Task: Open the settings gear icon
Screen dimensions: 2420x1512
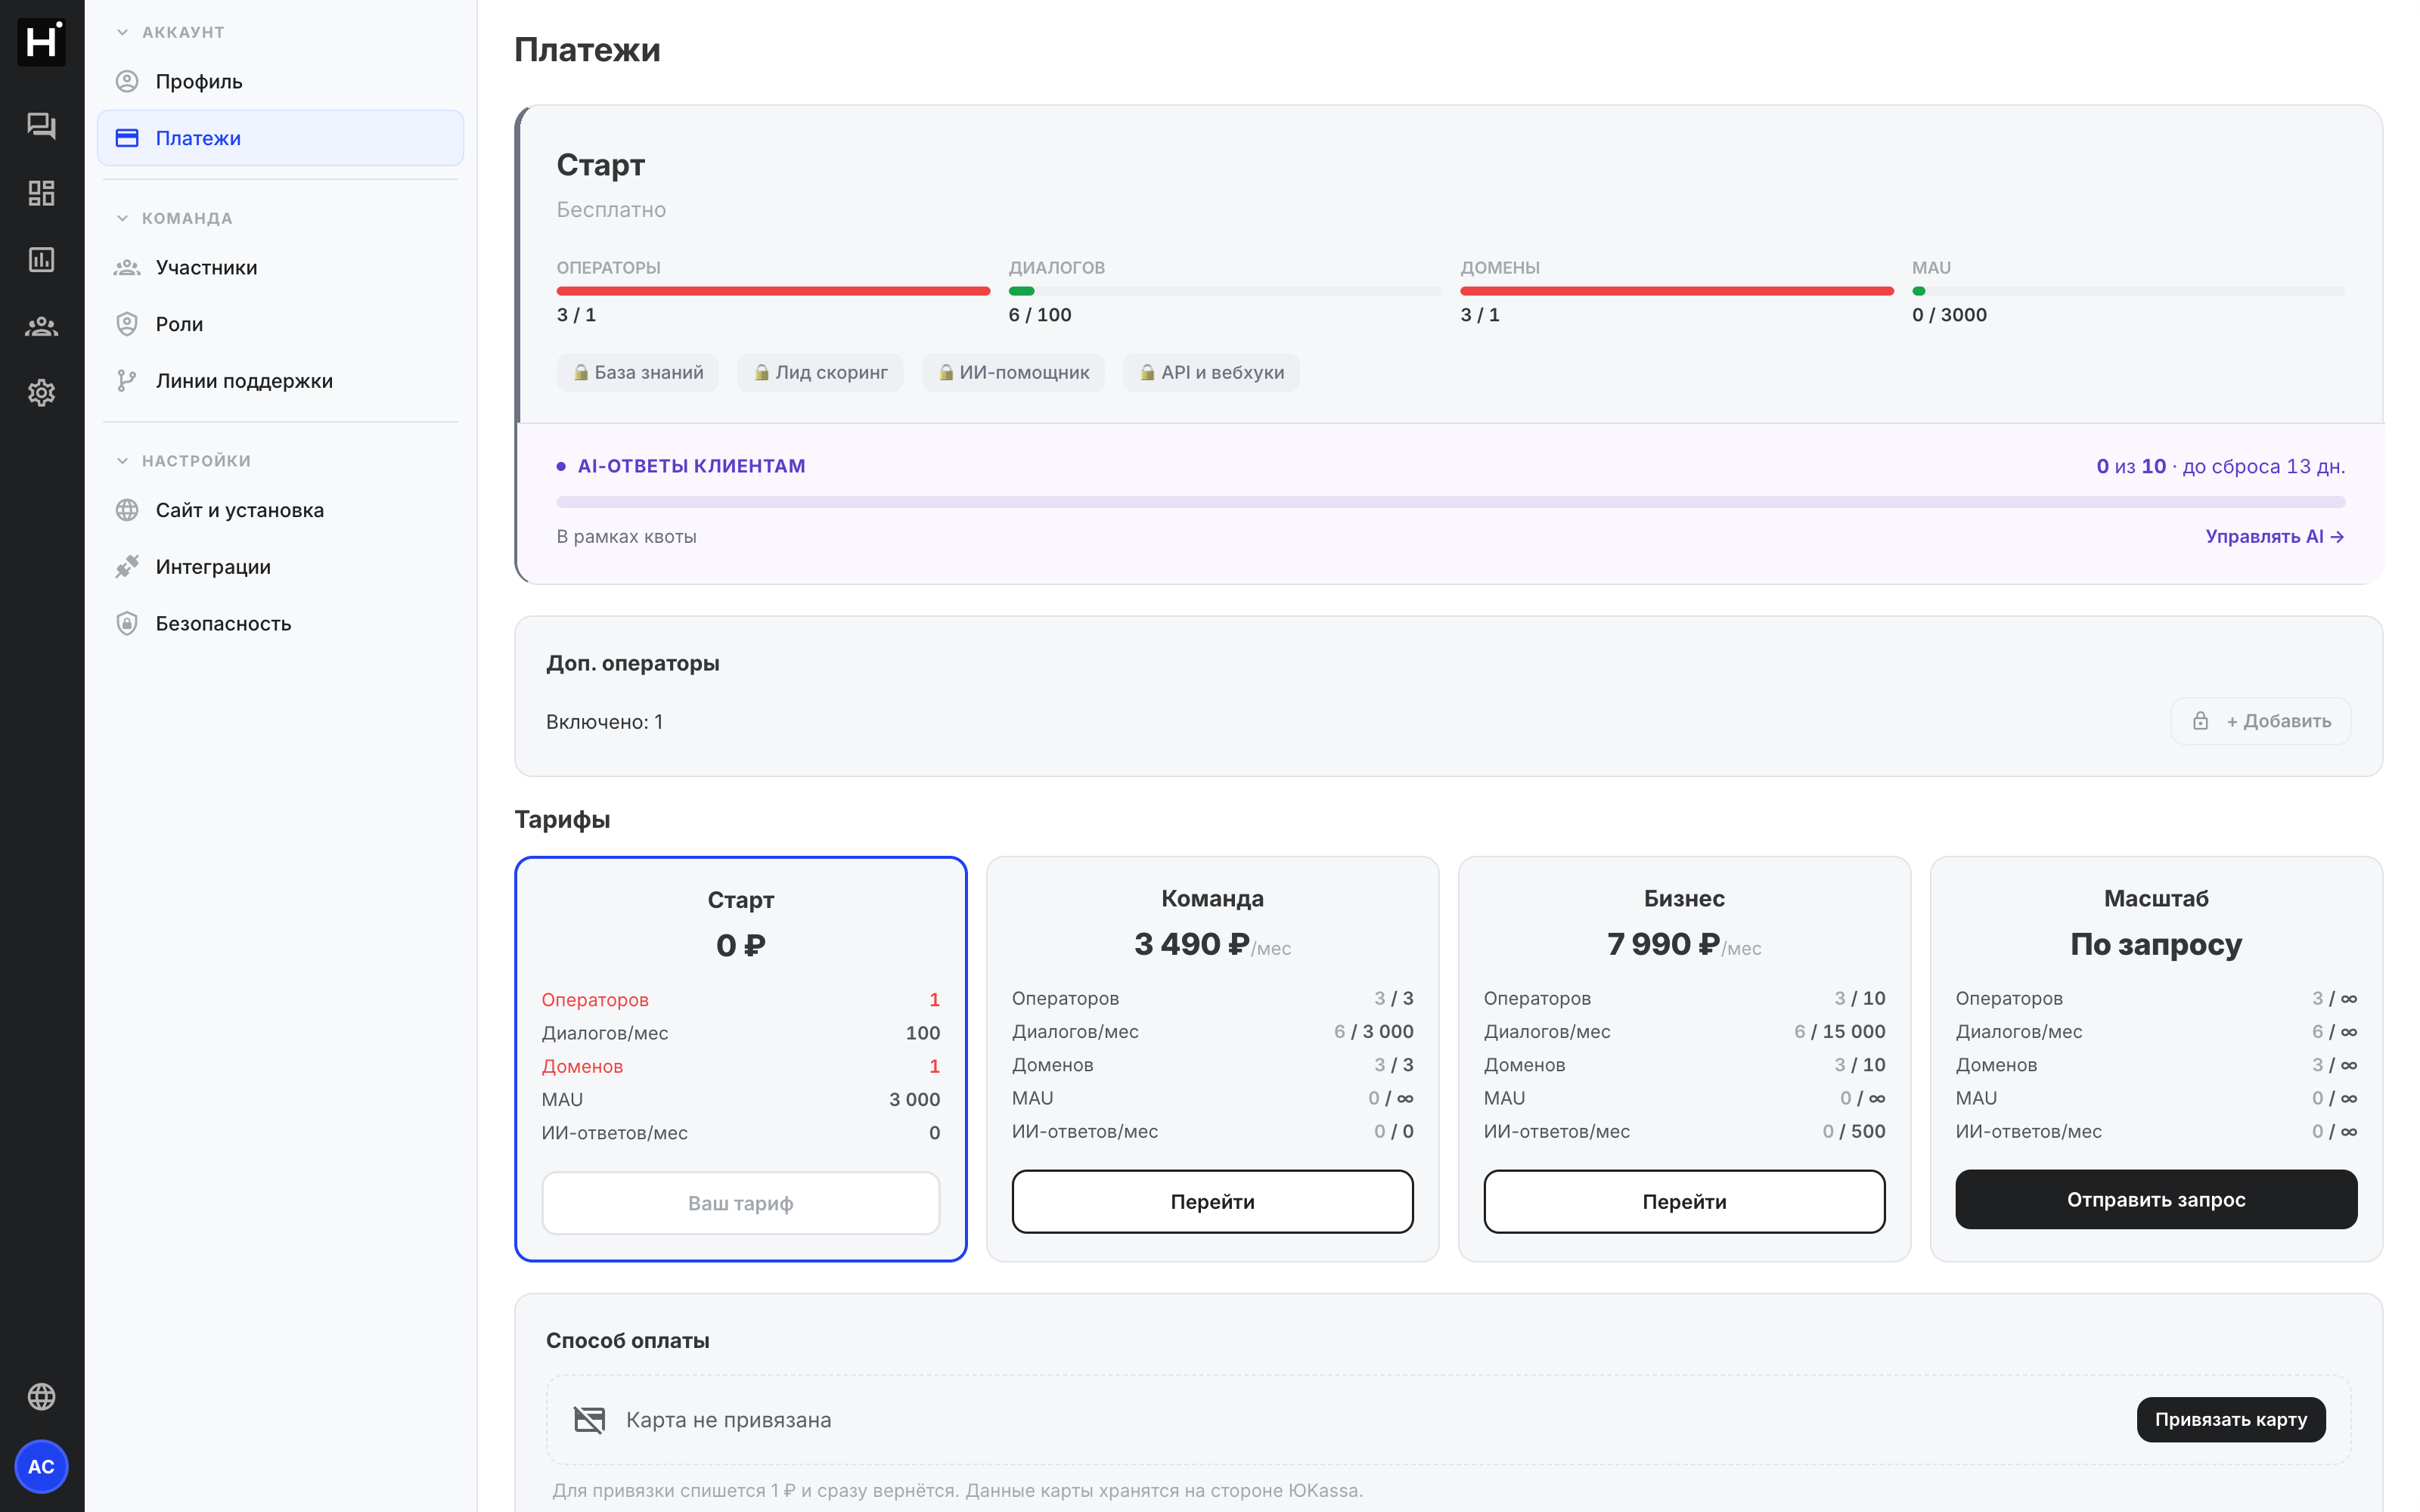Action: click(x=41, y=393)
